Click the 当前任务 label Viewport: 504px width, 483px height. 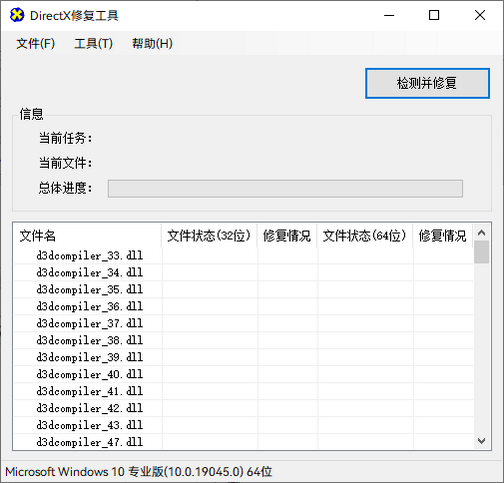(x=66, y=138)
